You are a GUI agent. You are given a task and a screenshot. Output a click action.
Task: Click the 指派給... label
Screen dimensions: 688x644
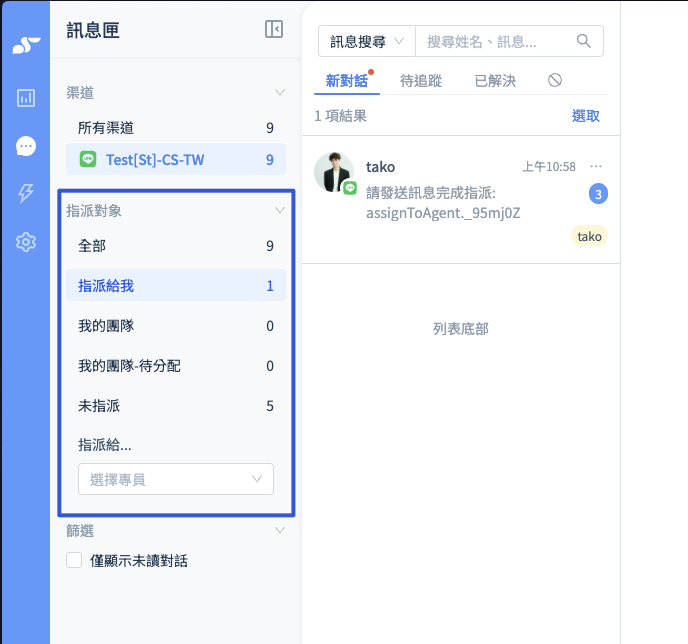[x=105, y=445]
